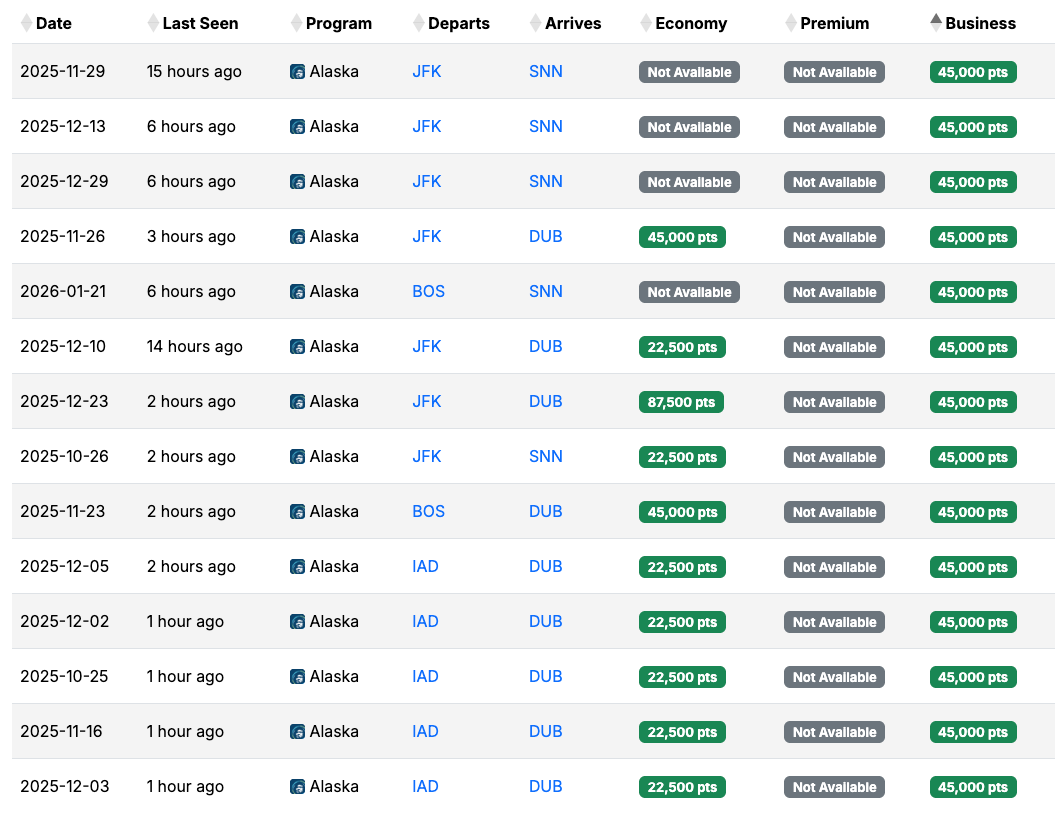
Task: Click the Not Available premium badge for 2025-11-16
Action: (x=834, y=732)
